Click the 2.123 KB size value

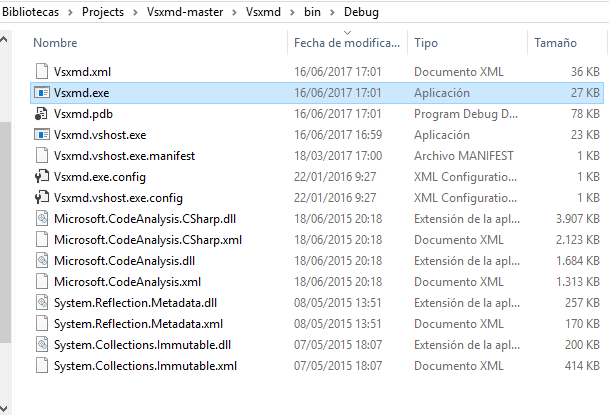click(578, 240)
